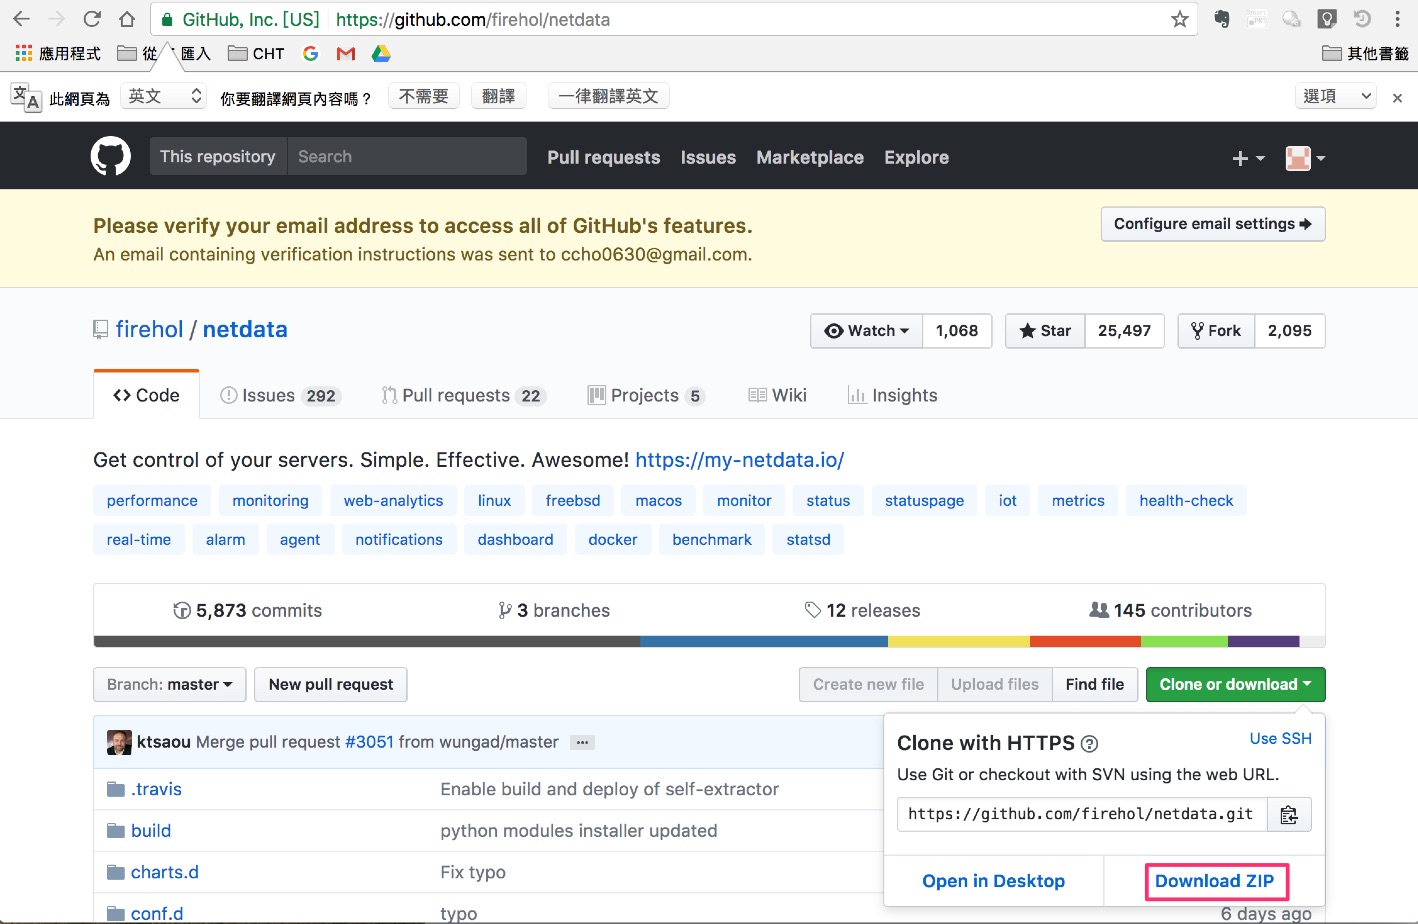Click Find file button
Screen dimensions: 1418x924
(1095, 685)
